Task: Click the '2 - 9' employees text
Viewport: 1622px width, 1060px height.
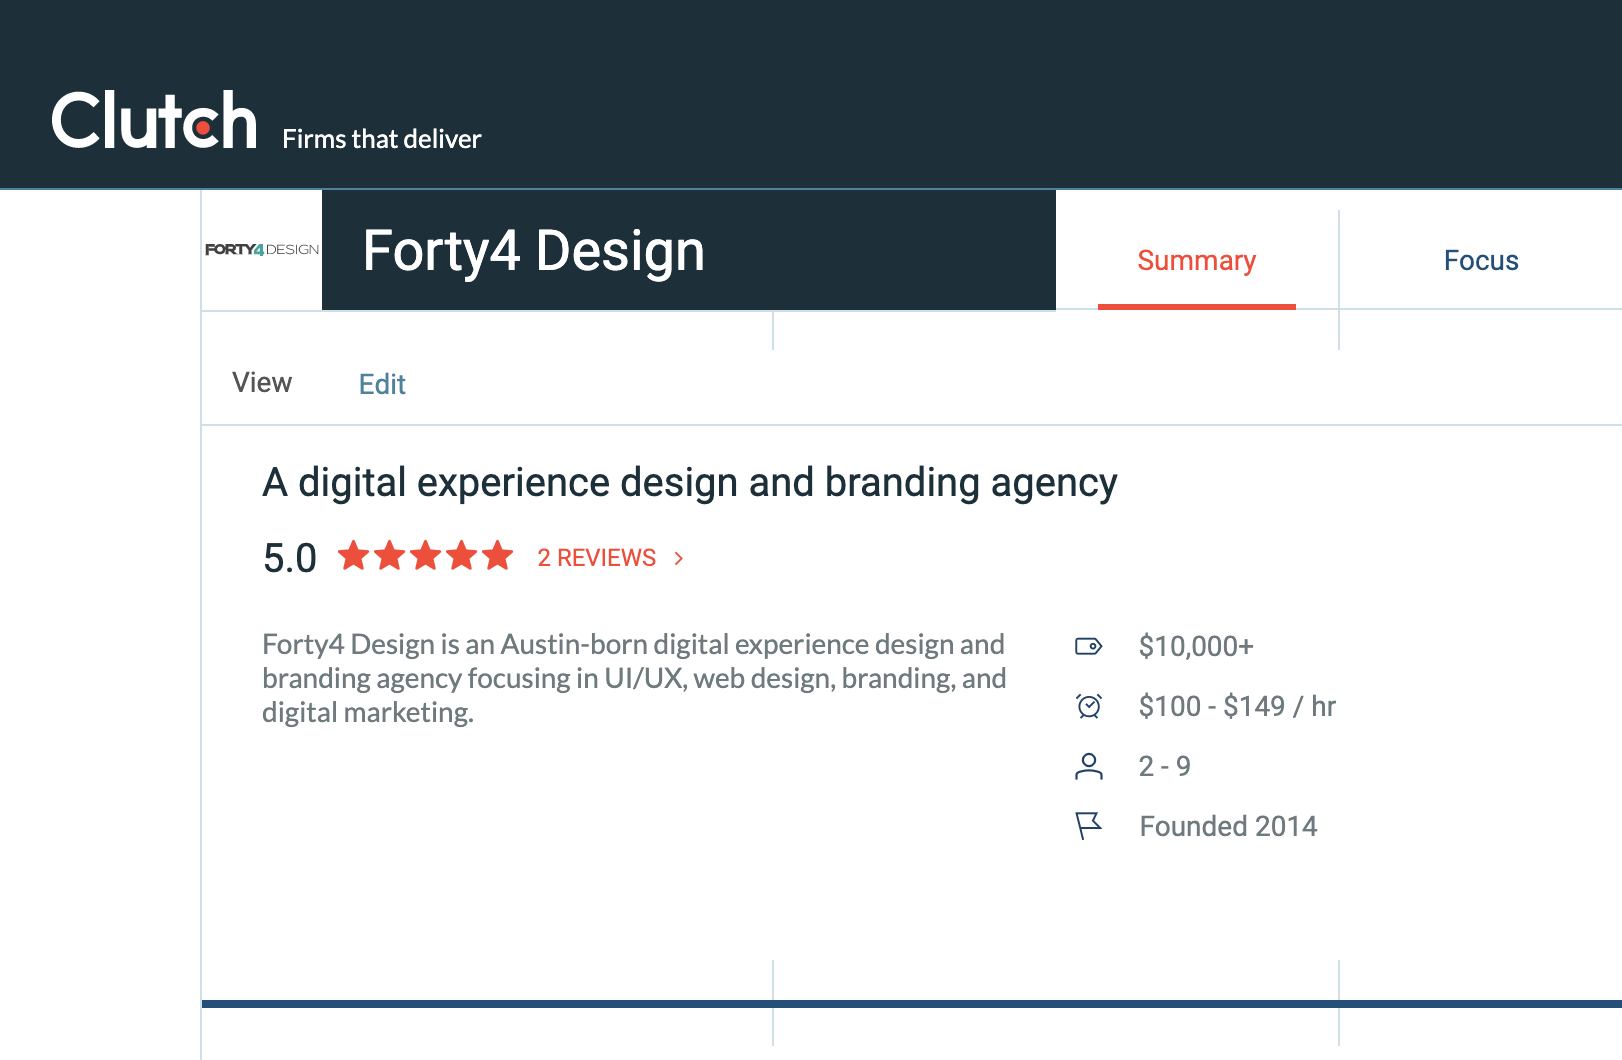Action: pyautogui.click(x=1164, y=766)
